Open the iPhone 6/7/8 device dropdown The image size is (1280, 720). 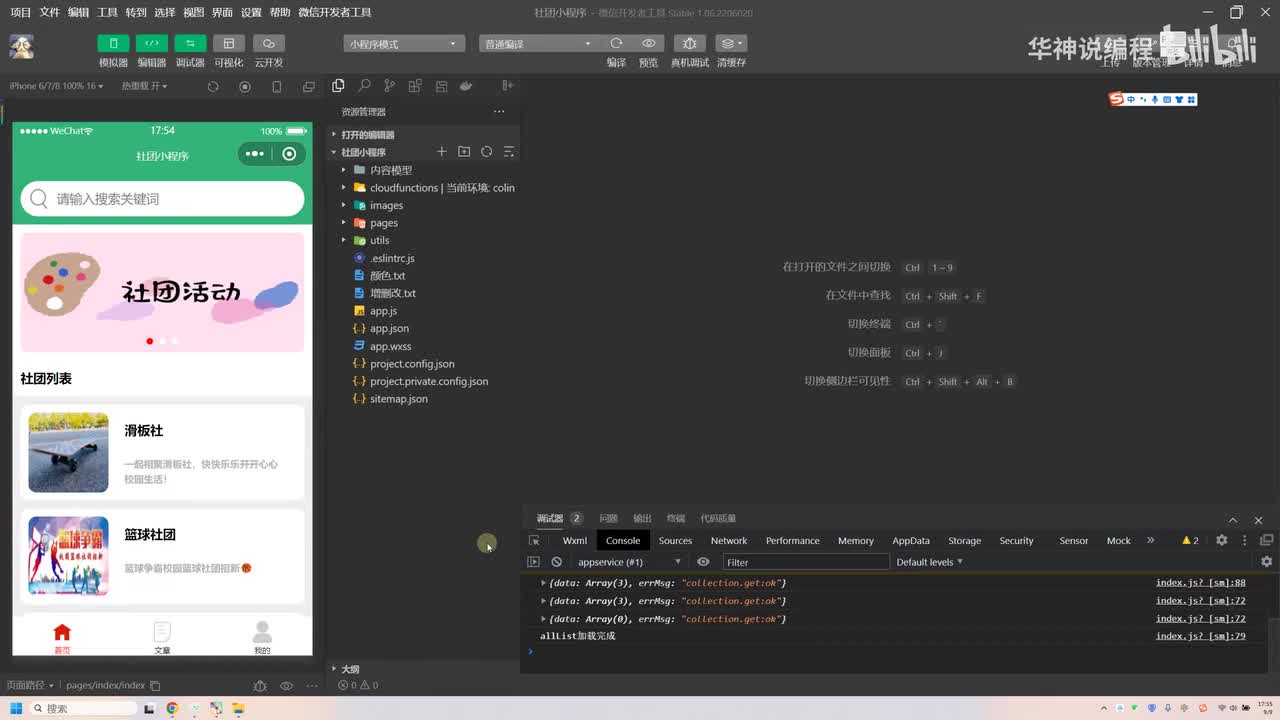[57, 86]
